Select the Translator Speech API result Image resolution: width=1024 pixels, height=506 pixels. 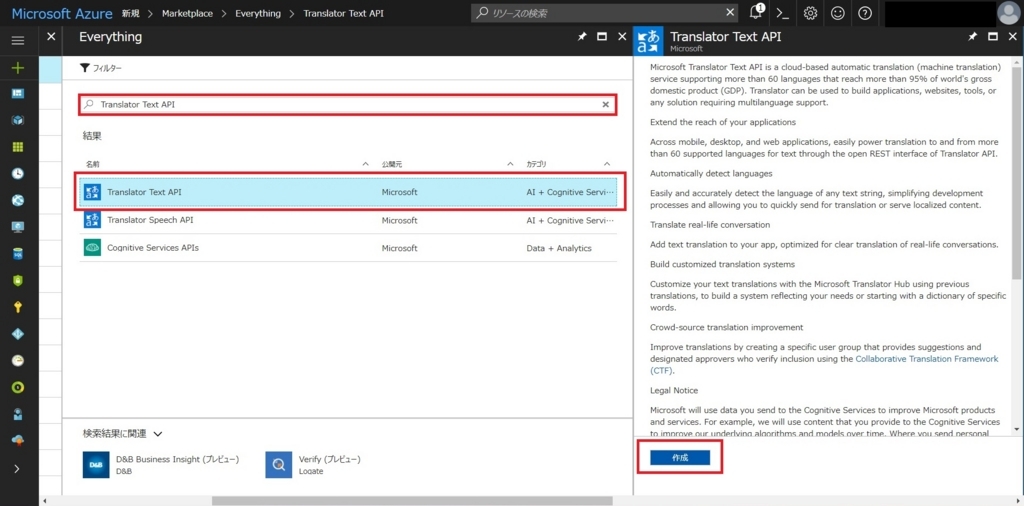pyautogui.click(x=348, y=221)
